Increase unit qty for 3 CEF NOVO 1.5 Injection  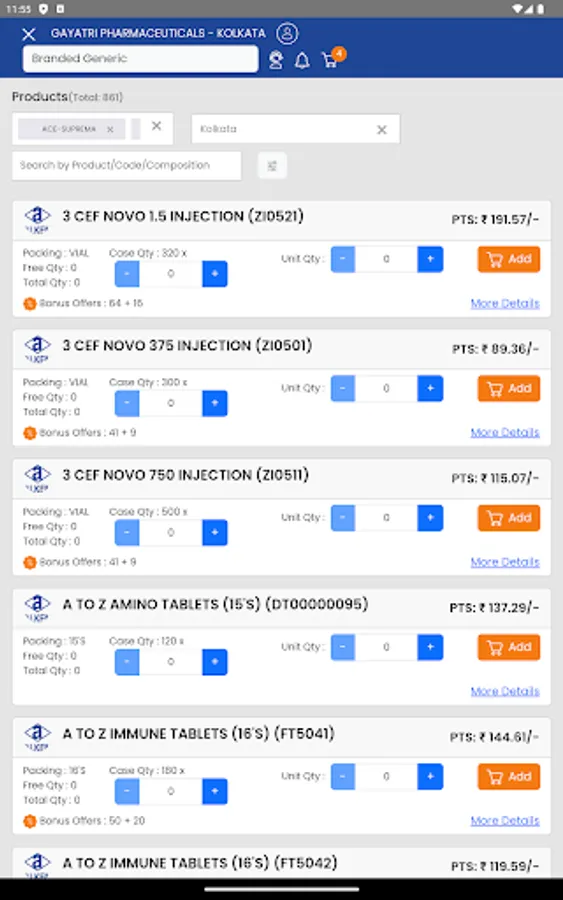[430, 259]
